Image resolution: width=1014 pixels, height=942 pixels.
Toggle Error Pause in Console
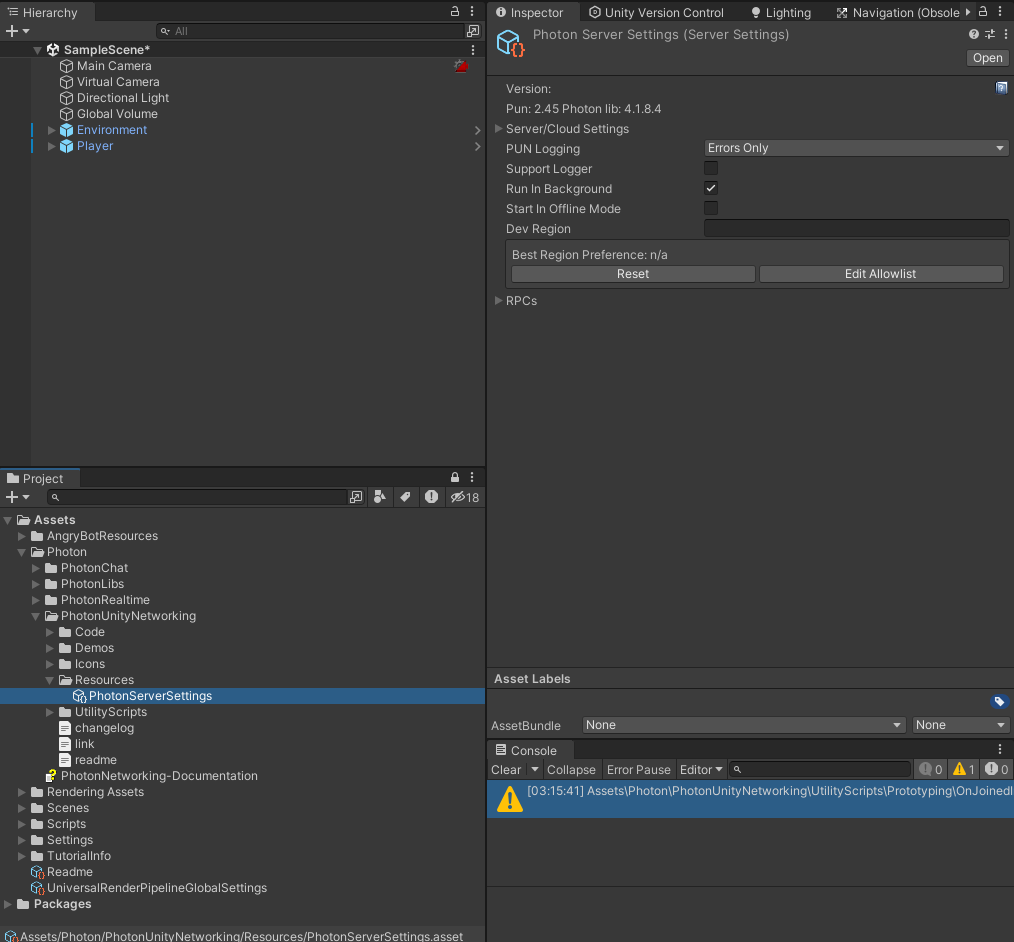[638, 769]
